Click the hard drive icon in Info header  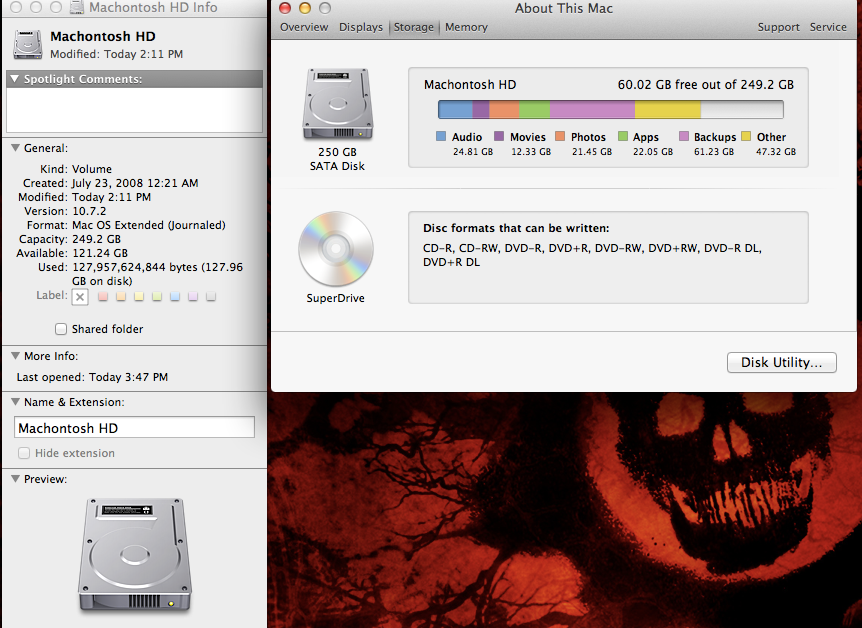pos(27,45)
